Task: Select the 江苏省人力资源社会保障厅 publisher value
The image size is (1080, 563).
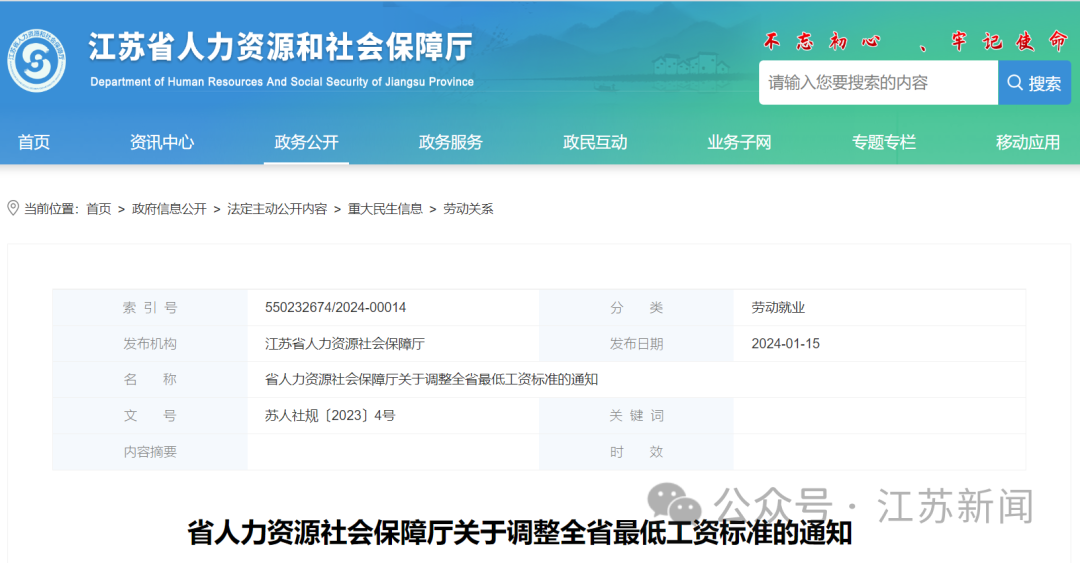Action: [x=344, y=344]
